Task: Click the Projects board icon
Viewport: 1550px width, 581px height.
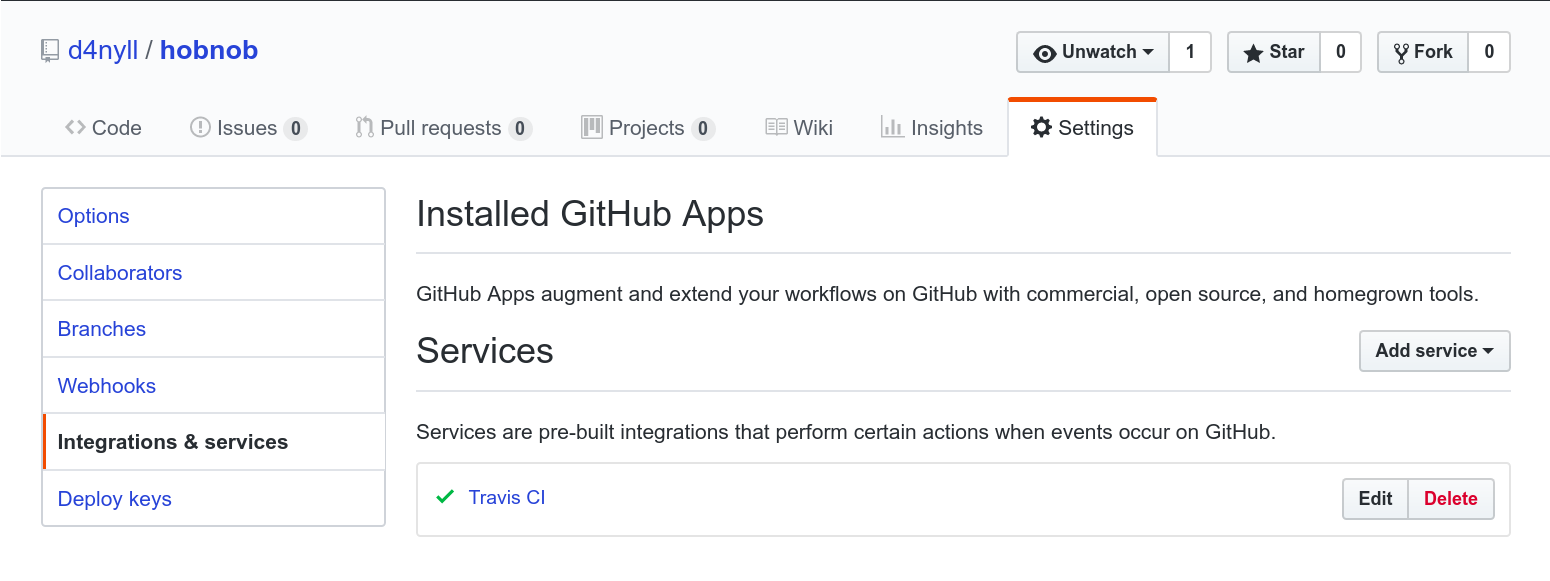Action: click(592, 127)
